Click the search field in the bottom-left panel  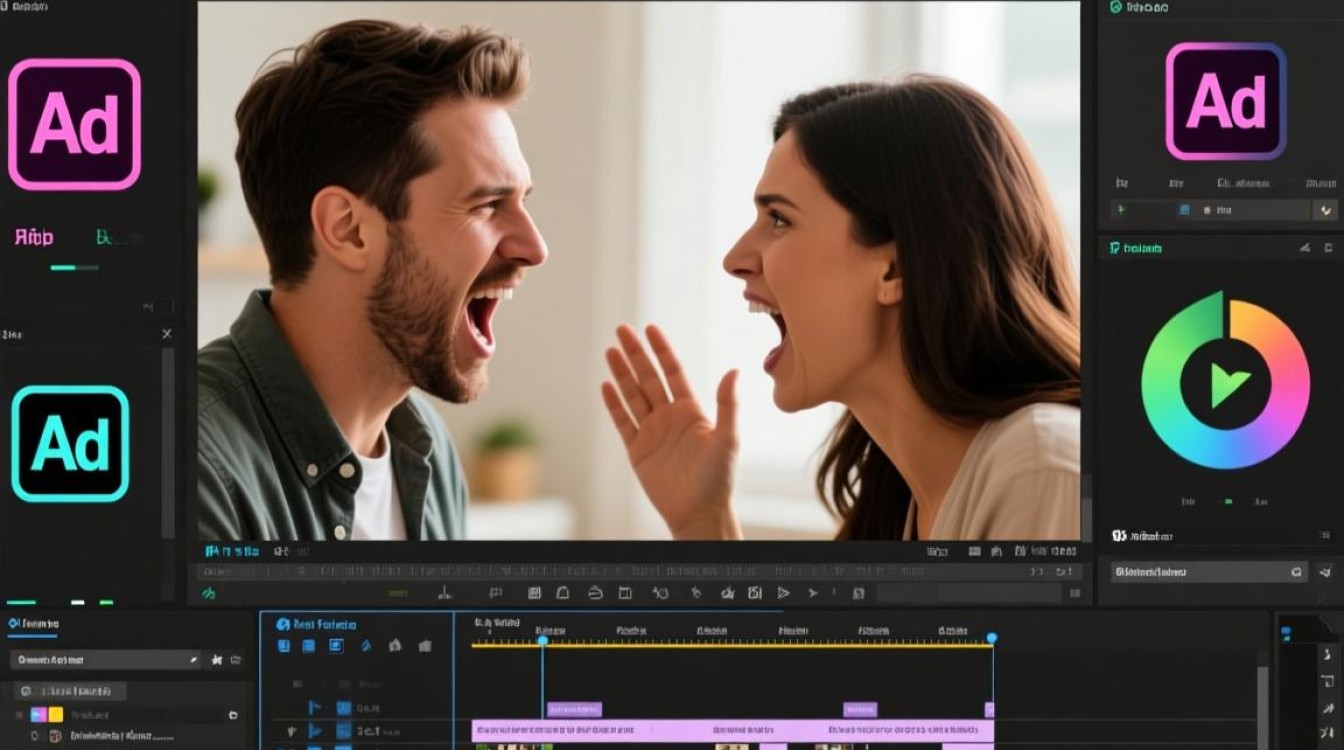(105, 660)
